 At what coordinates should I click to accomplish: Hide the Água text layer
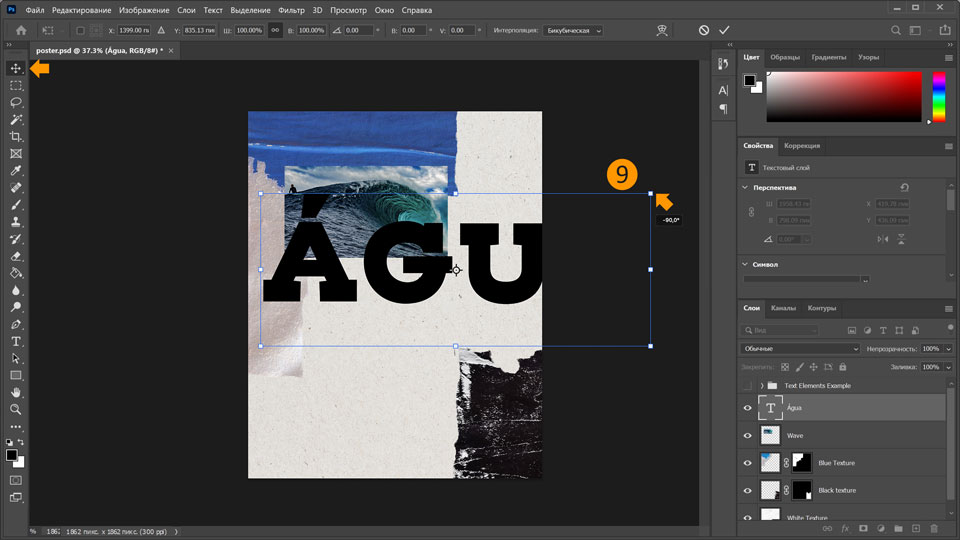click(748, 408)
